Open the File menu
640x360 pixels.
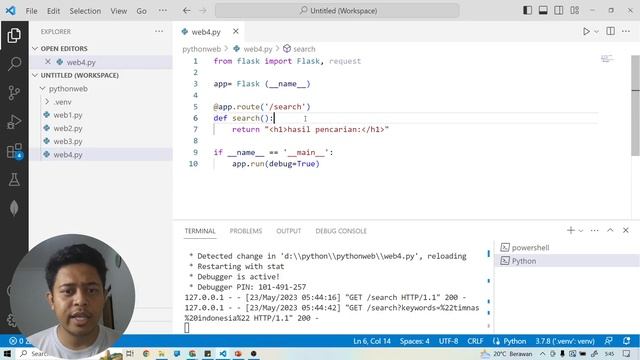click(x=31, y=11)
